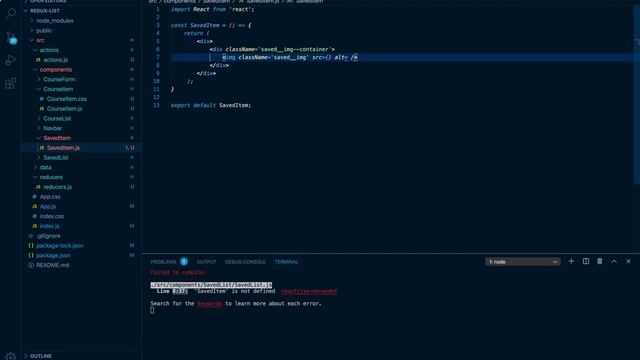
Task: Open CourseItem.css file
Action: coord(67,99)
